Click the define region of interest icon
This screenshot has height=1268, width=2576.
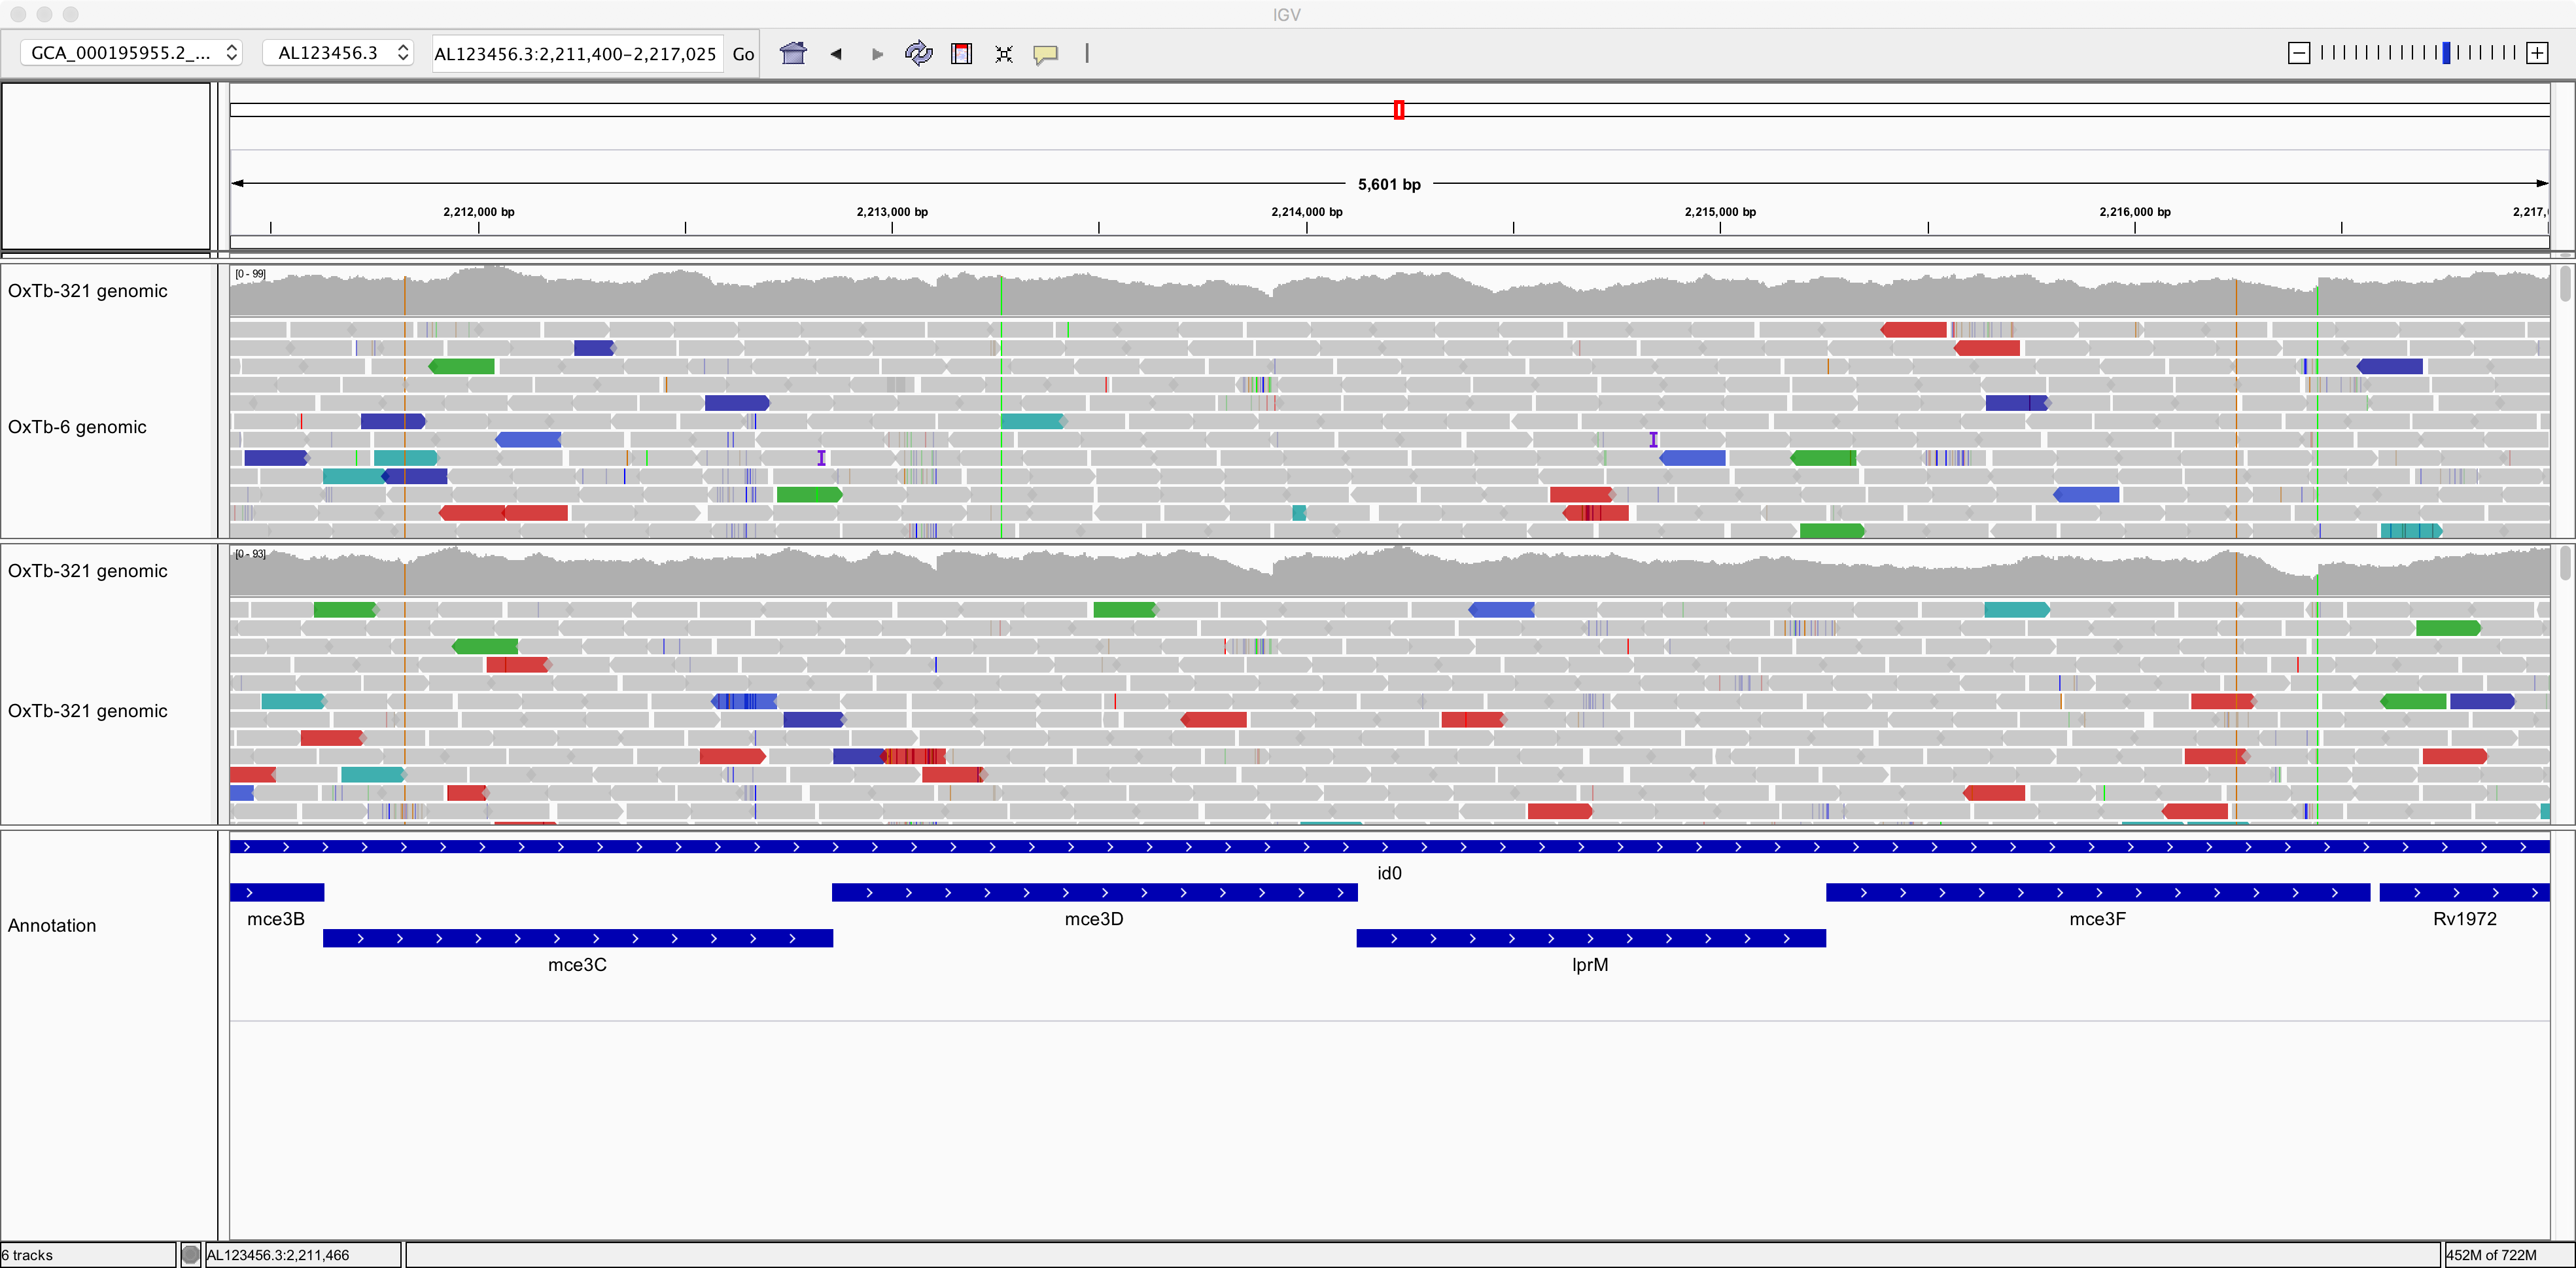pyautogui.click(x=961, y=54)
